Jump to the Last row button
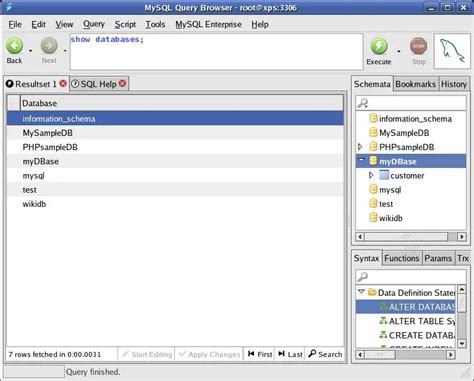Screen dimensions: 474x381 [x=290, y=354]
